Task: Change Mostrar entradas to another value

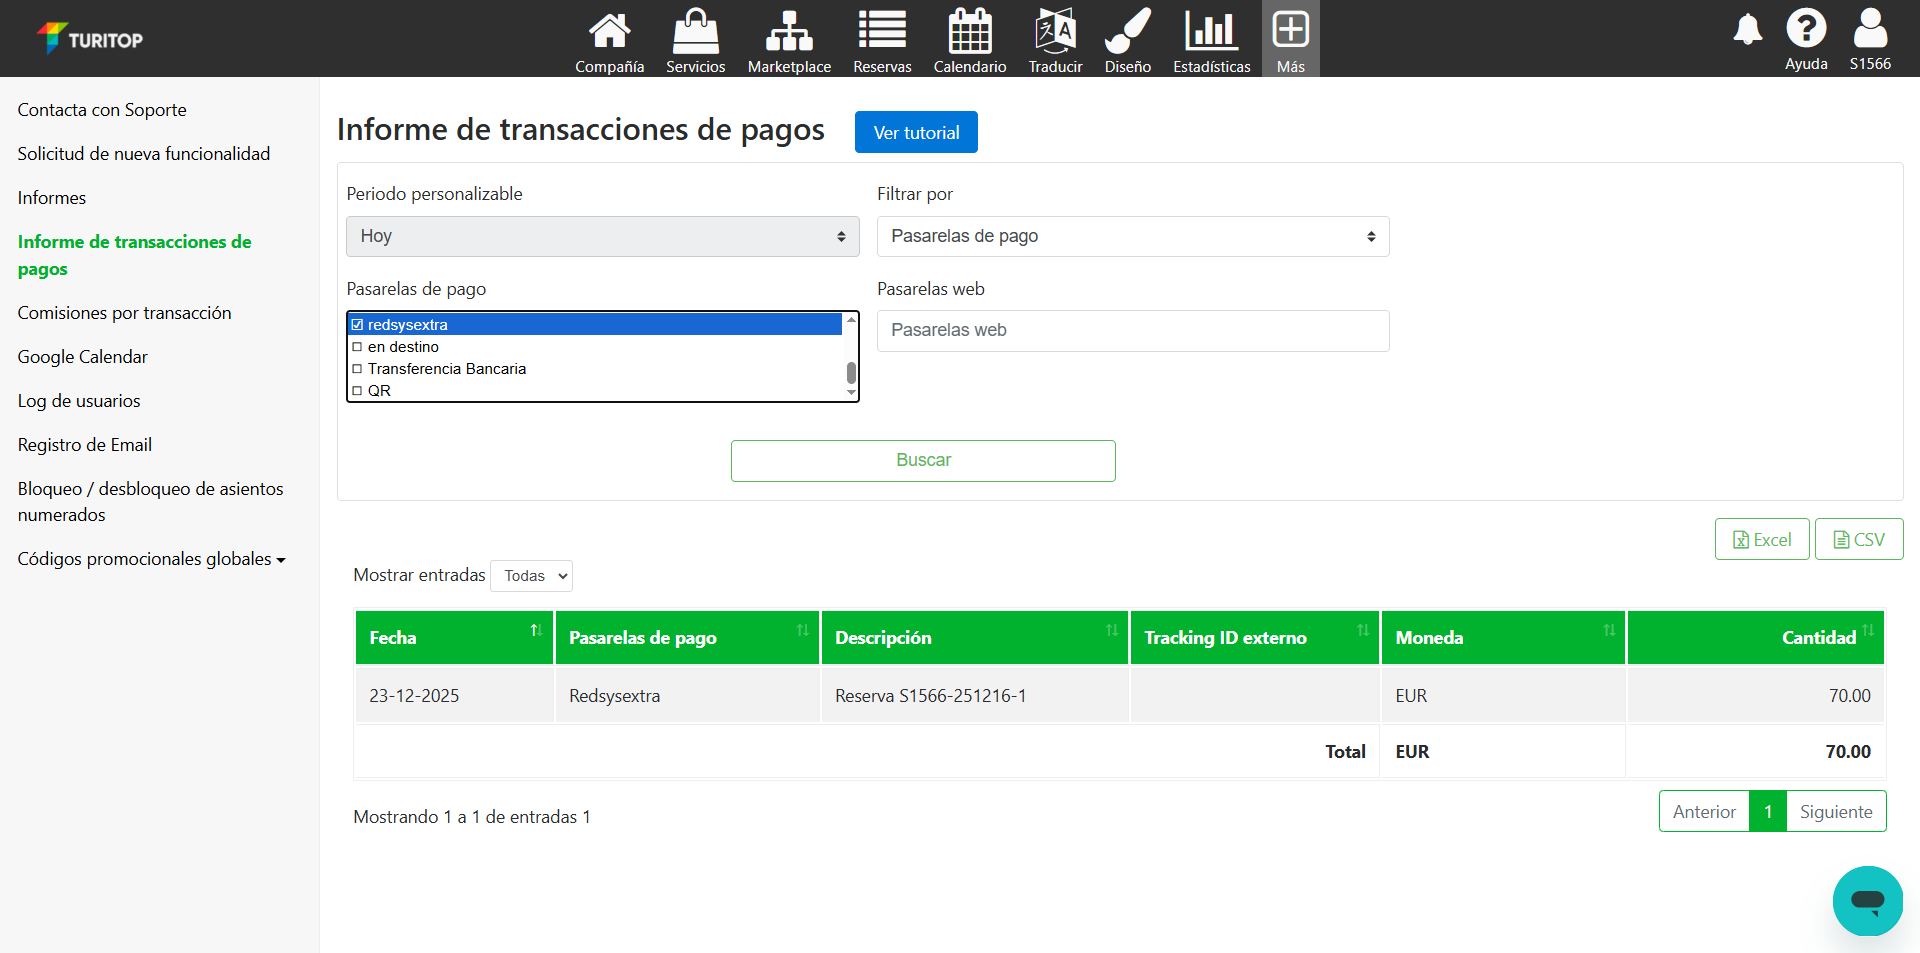Action: (531, 575)
